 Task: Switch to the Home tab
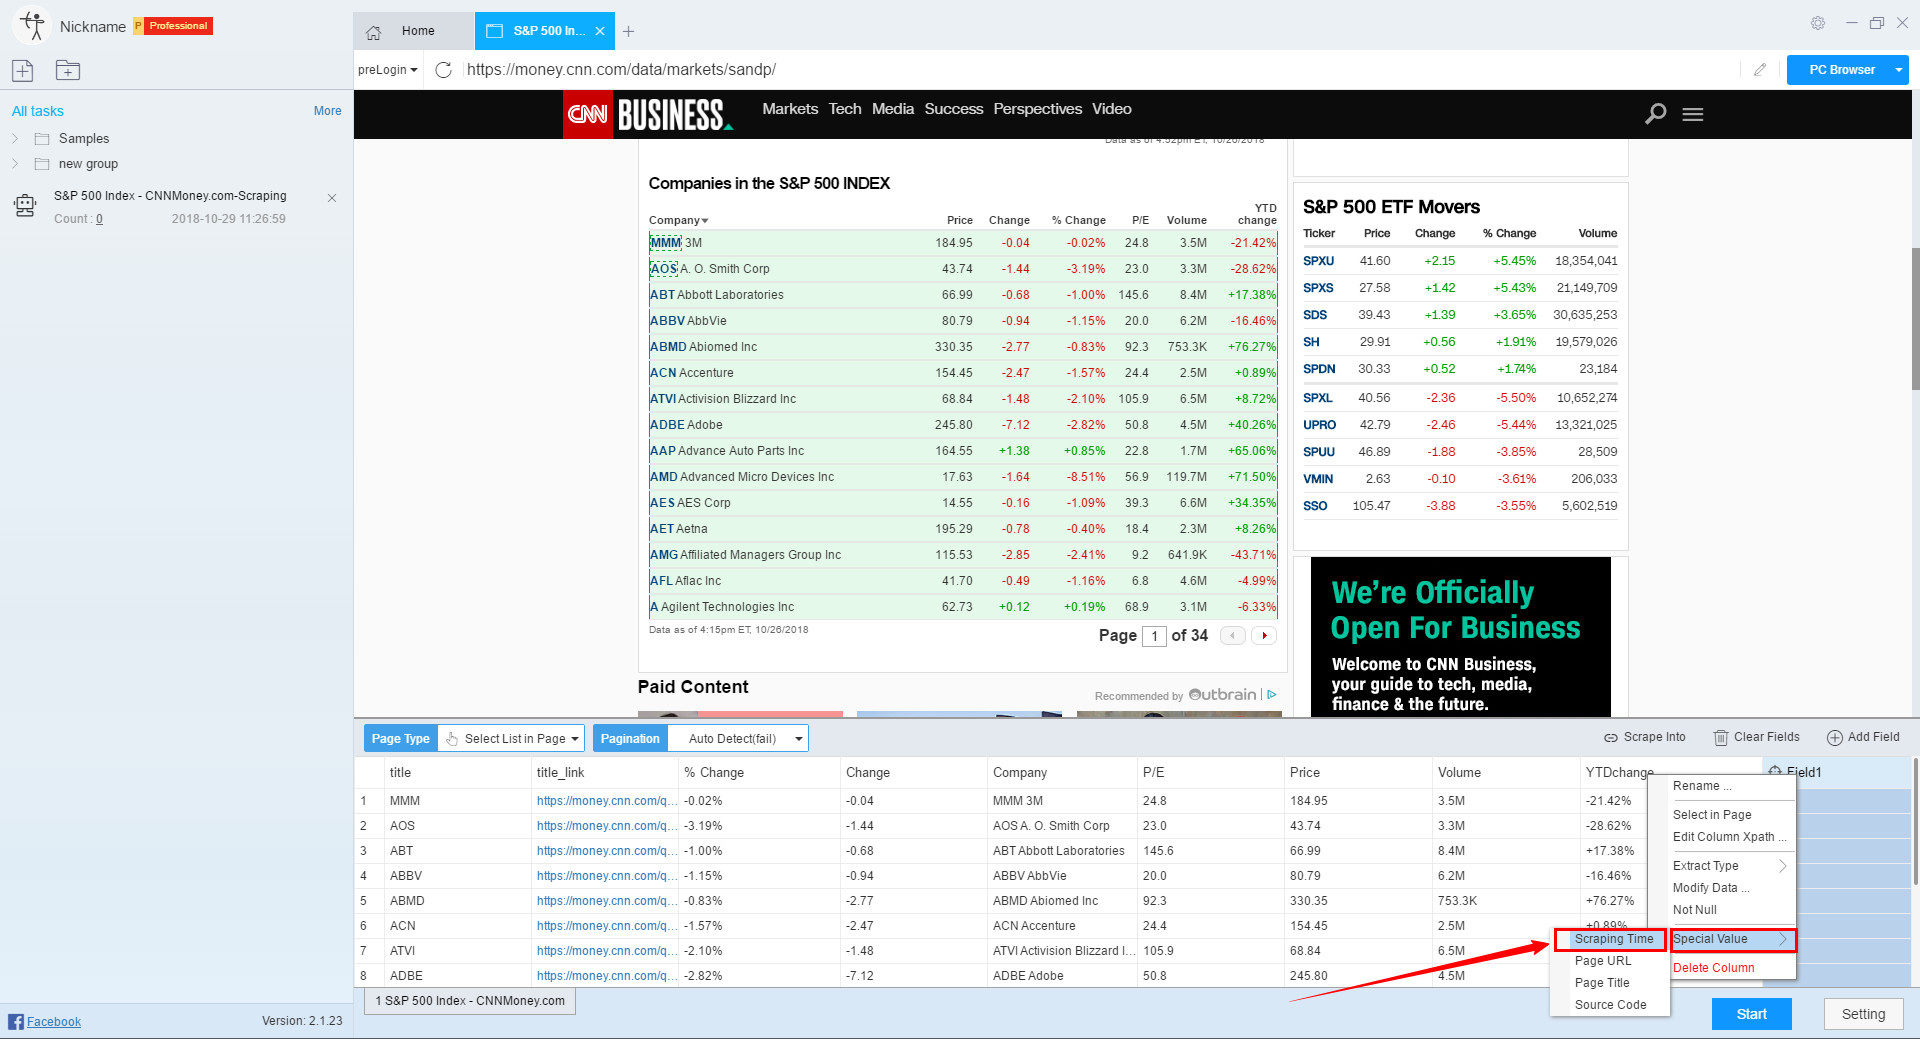(412, 32)
